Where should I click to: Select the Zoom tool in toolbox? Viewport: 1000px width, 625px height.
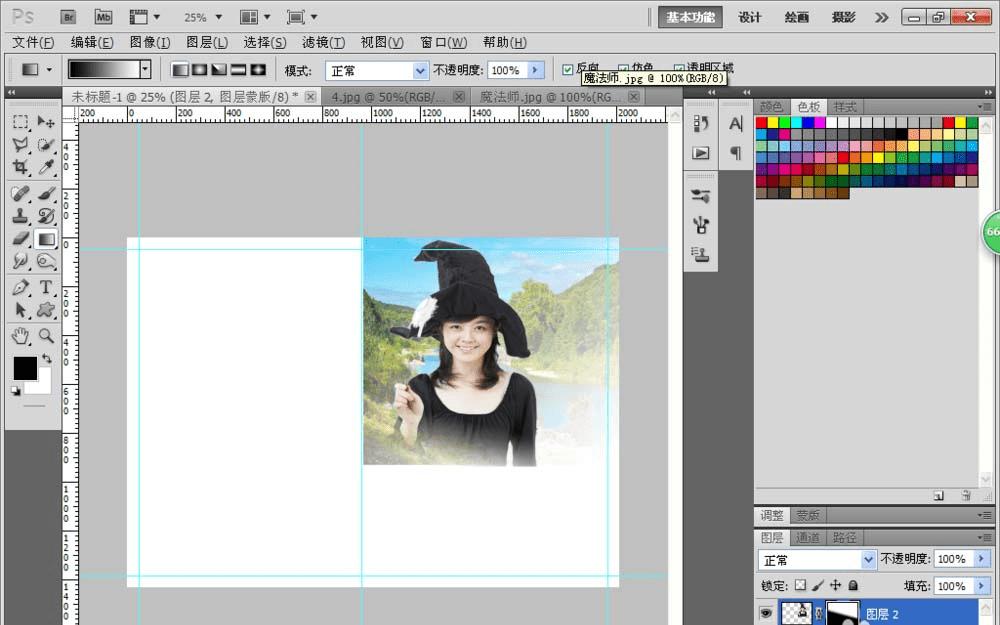[46, 336]
